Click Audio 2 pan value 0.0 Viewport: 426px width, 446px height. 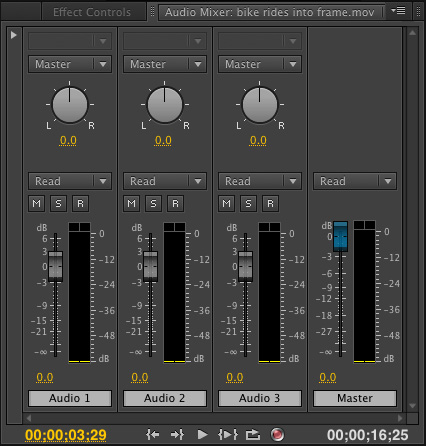[163, 141]
